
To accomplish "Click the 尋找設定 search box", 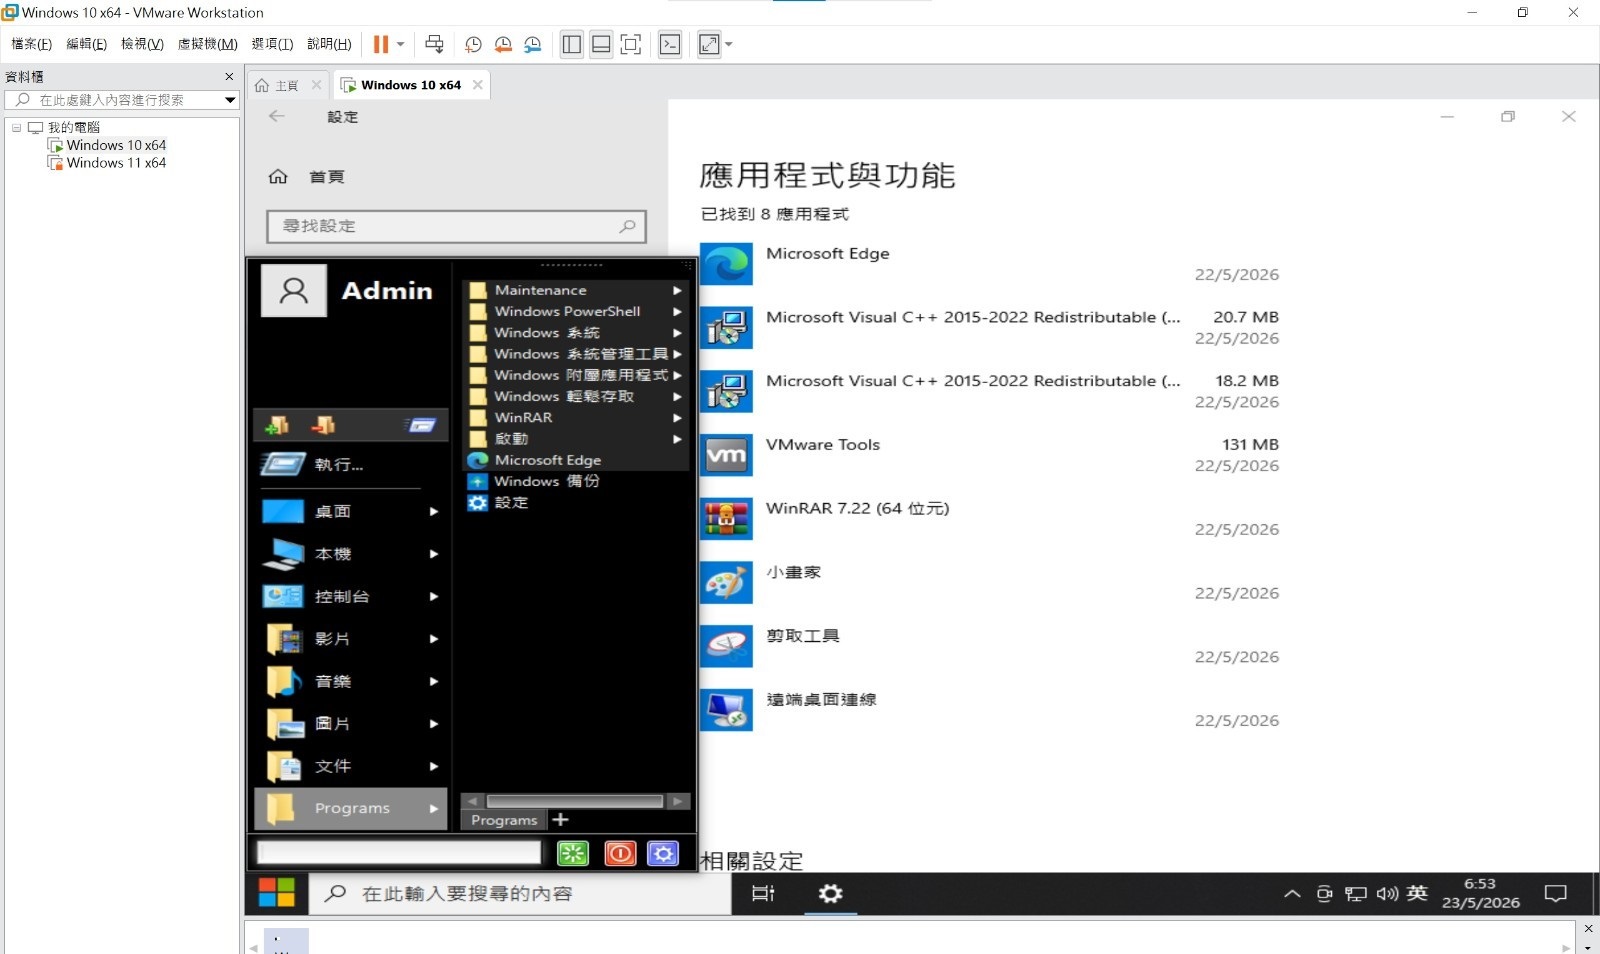I will tap(456, 226).
